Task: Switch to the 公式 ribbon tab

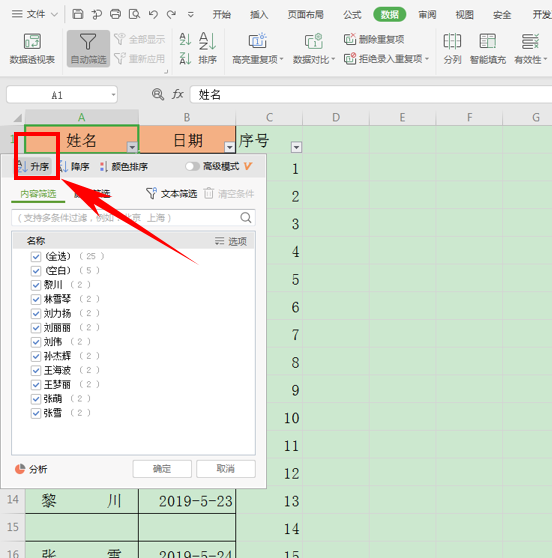Action: (x=352, y=15)
